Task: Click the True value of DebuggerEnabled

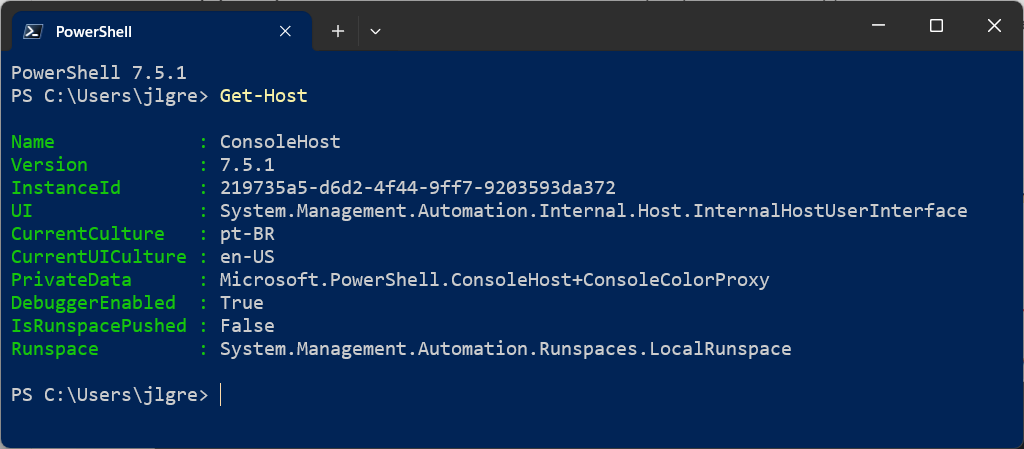Action: 241,303
